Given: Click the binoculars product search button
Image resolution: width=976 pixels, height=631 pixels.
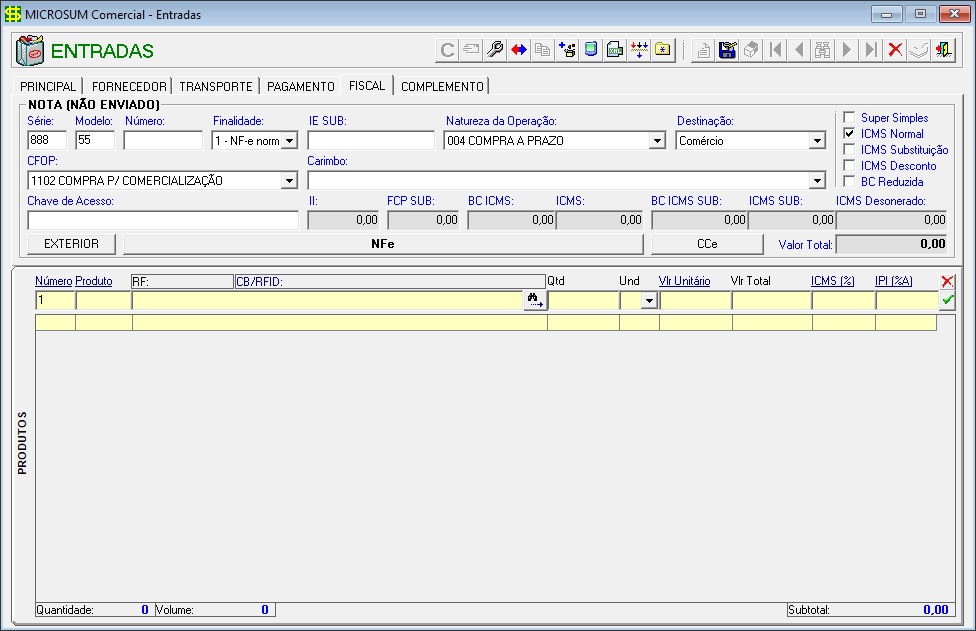Looking at the screenshot, I should 535,300.
